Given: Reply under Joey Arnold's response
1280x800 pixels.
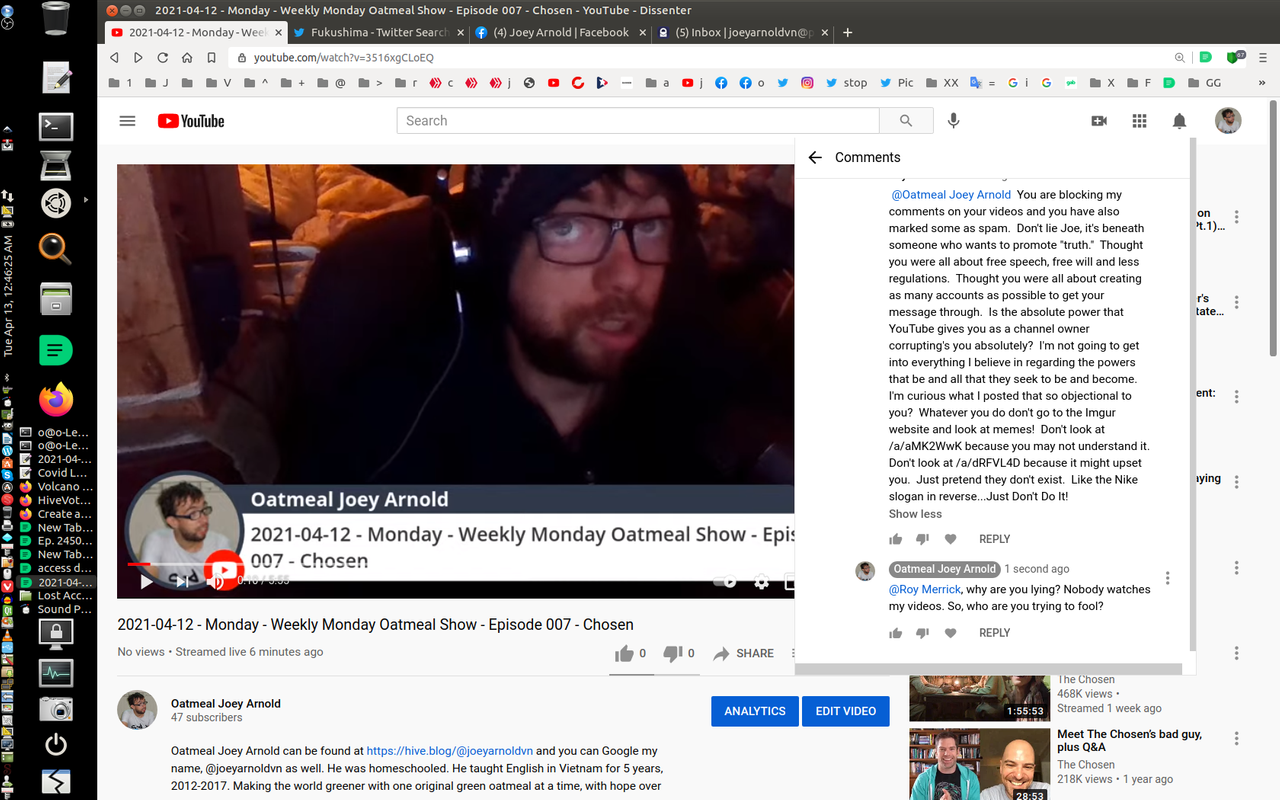Looking at the screenshot, I should click(994, 633).
